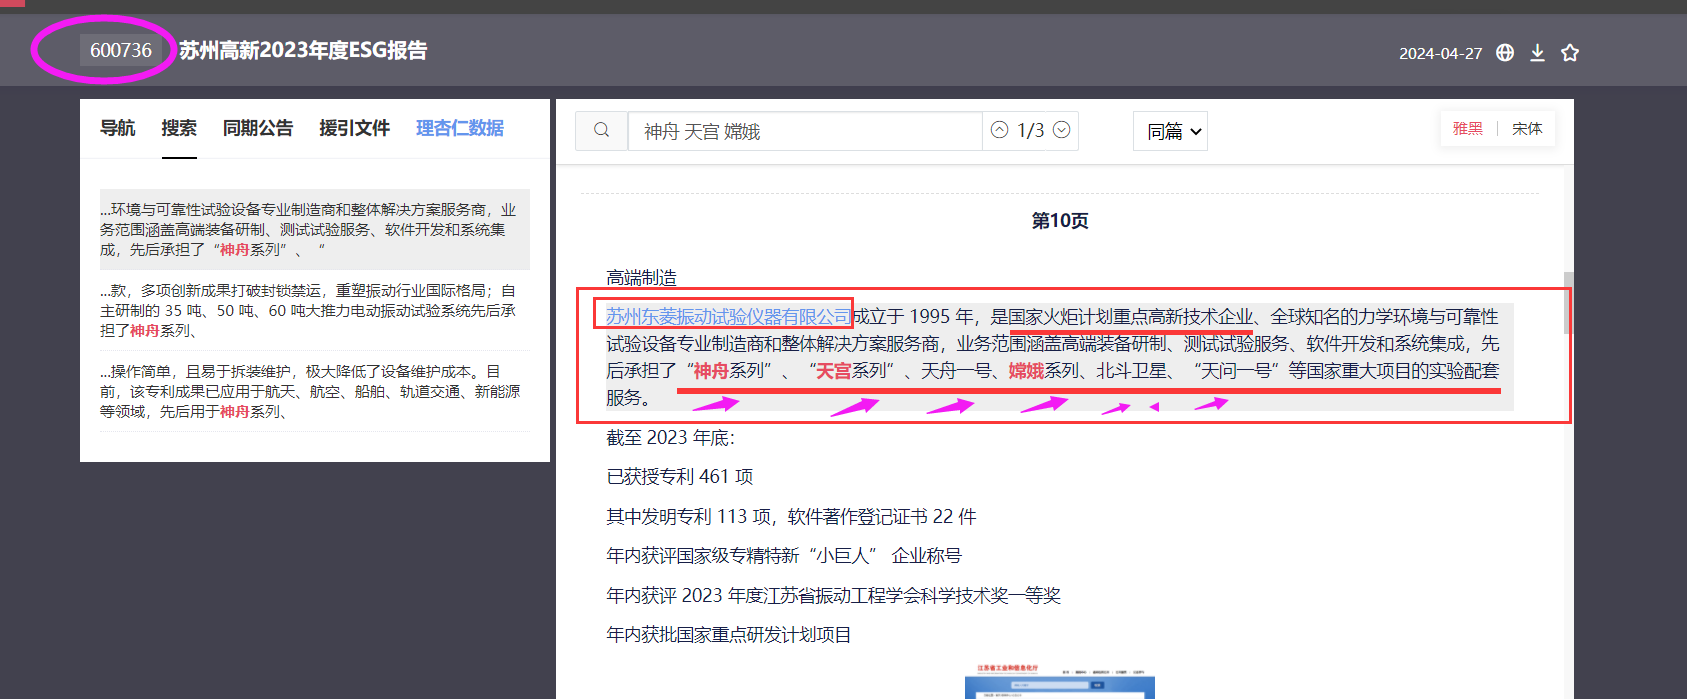Switch theme to 雅黑

(1467, 129)
